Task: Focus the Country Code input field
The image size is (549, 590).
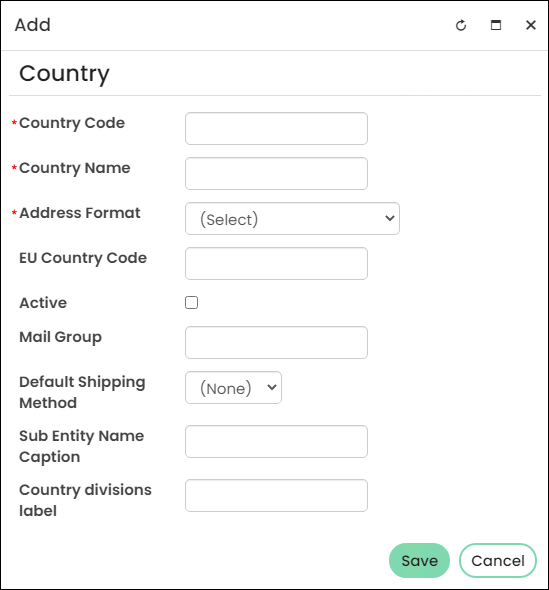Action: [x=276, y=128]
